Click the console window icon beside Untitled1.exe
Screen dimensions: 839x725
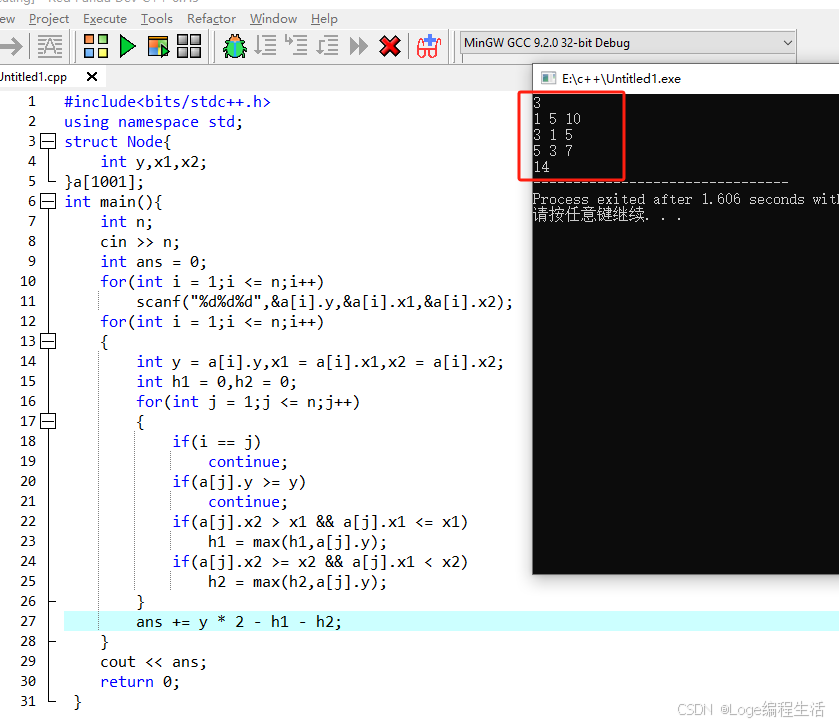pos(548,79)
